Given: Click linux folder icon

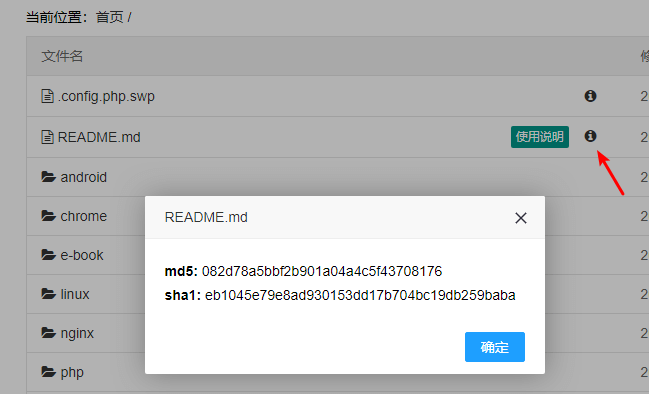Looking at the screenshot, I should click(48, 294).
